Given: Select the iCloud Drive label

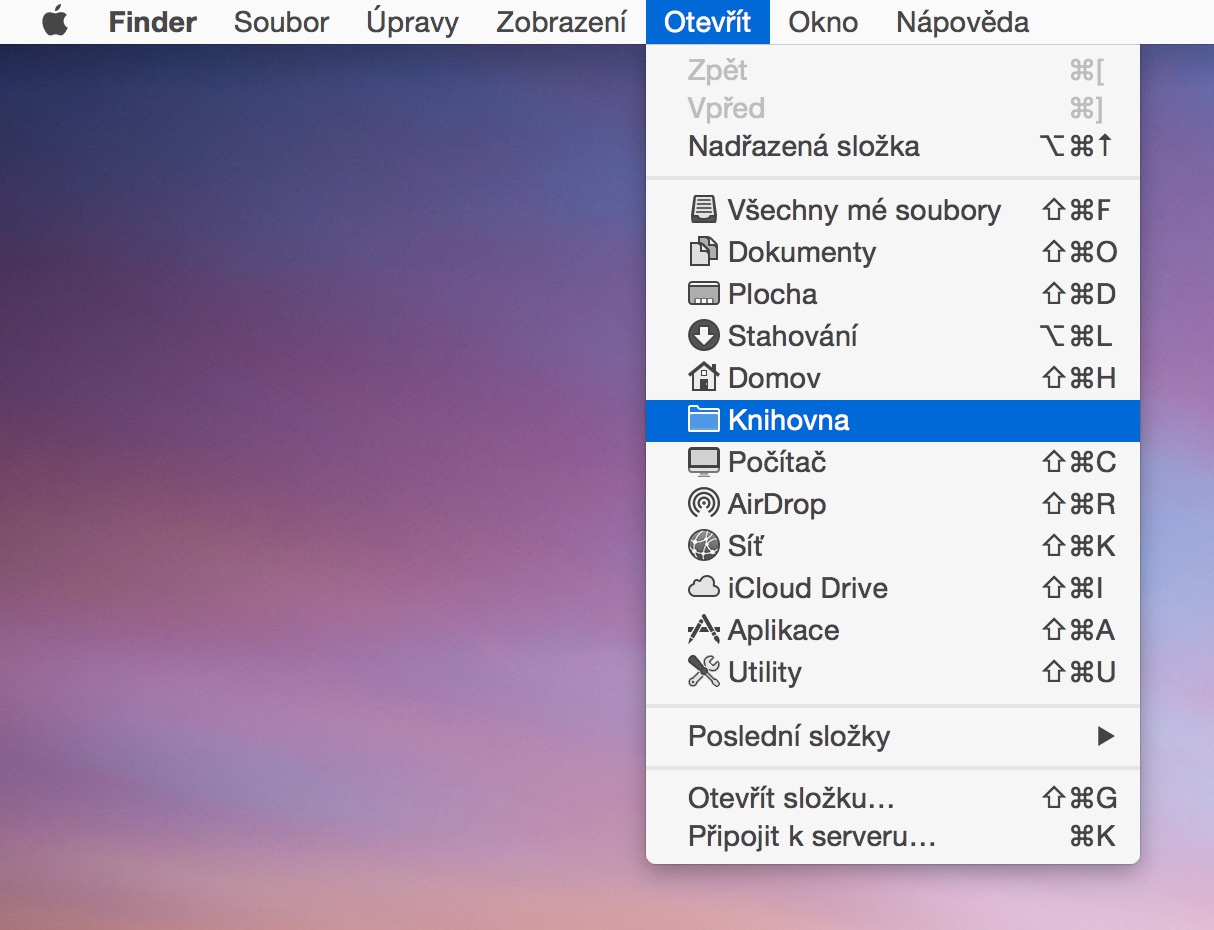Looking at the screenshot, I should tap(808, 588).
